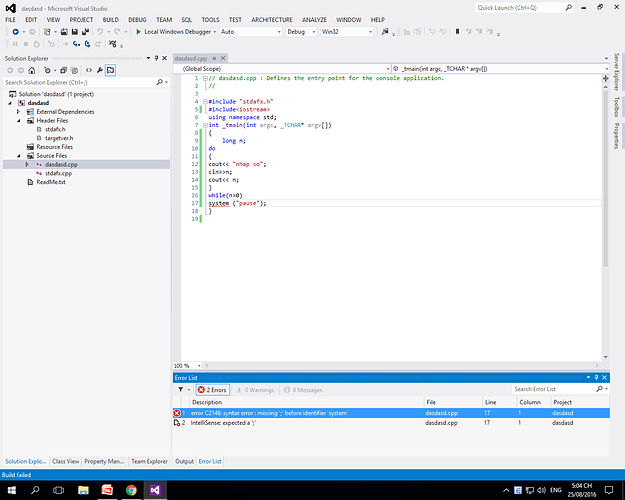
Task: Switch to the Output tab
Action: coord(185,461)
